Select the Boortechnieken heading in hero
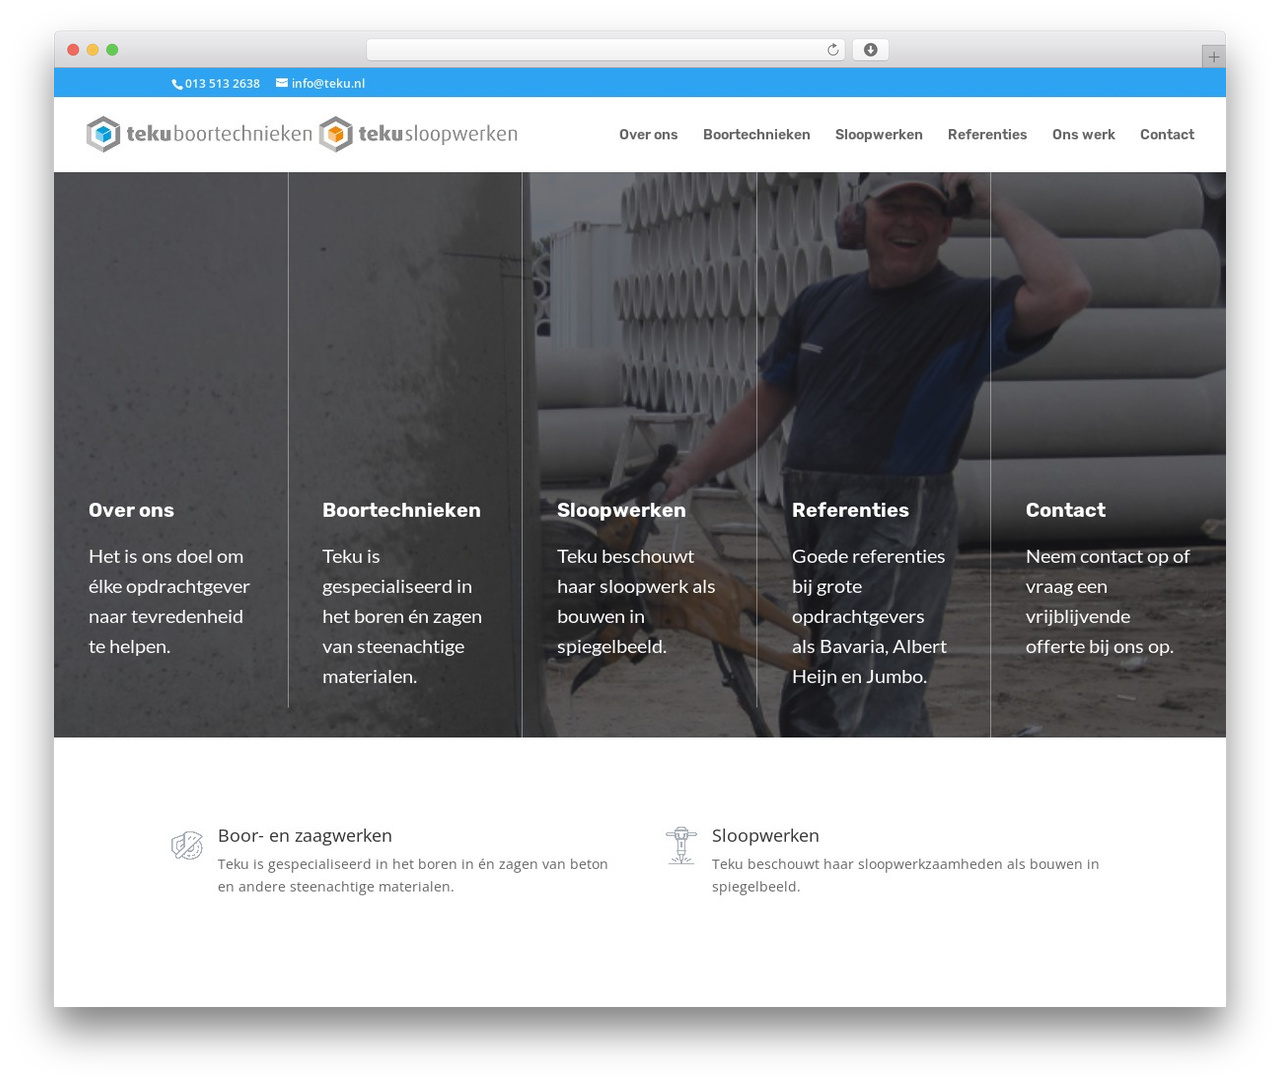This screenshot has width=1280, height=1084. point(401,510)
